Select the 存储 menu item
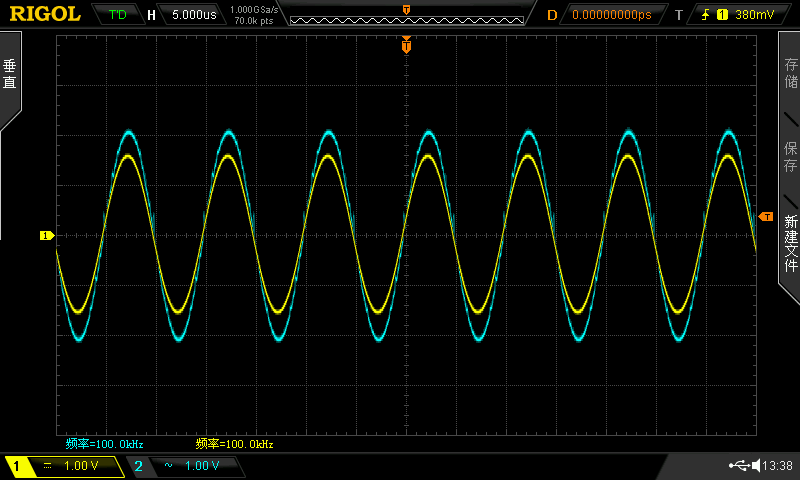This screenshot has height=480, width=800. point(790,76)
